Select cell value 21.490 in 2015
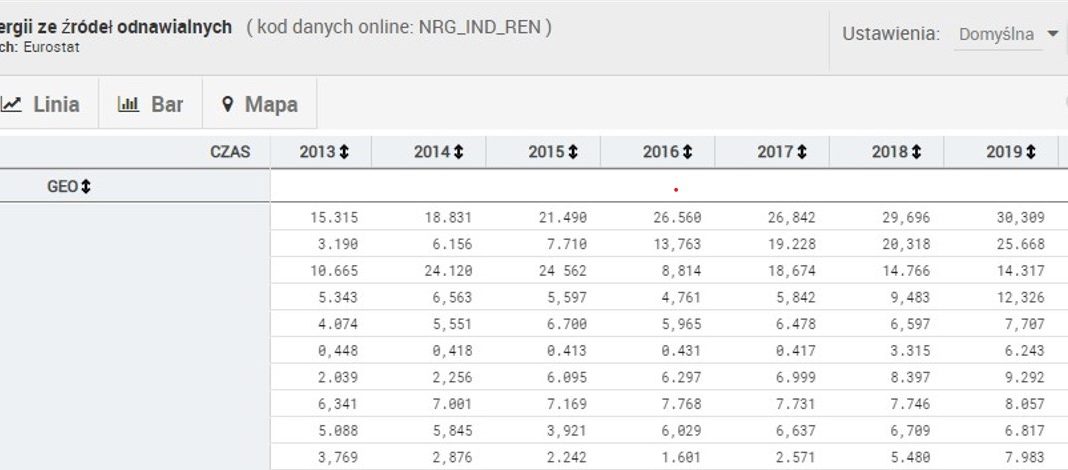1068x470 pixels. 563,217
